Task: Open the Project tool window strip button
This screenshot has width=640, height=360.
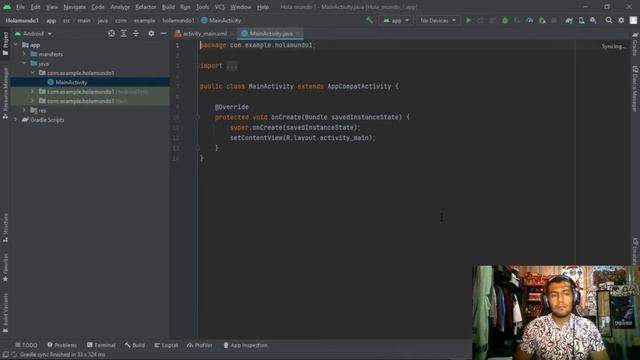Action: tap(5, 44)
